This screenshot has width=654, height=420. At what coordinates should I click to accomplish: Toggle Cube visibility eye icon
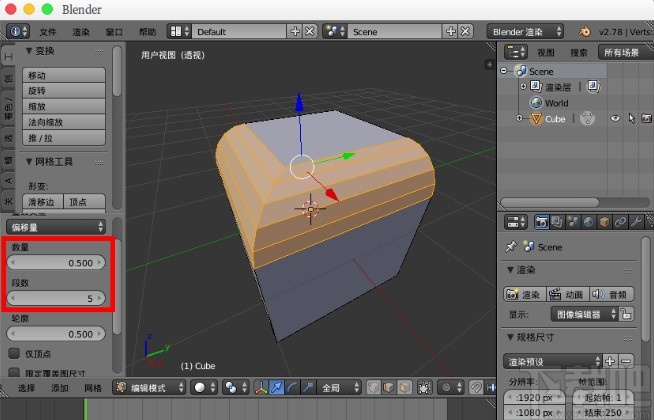615,118
